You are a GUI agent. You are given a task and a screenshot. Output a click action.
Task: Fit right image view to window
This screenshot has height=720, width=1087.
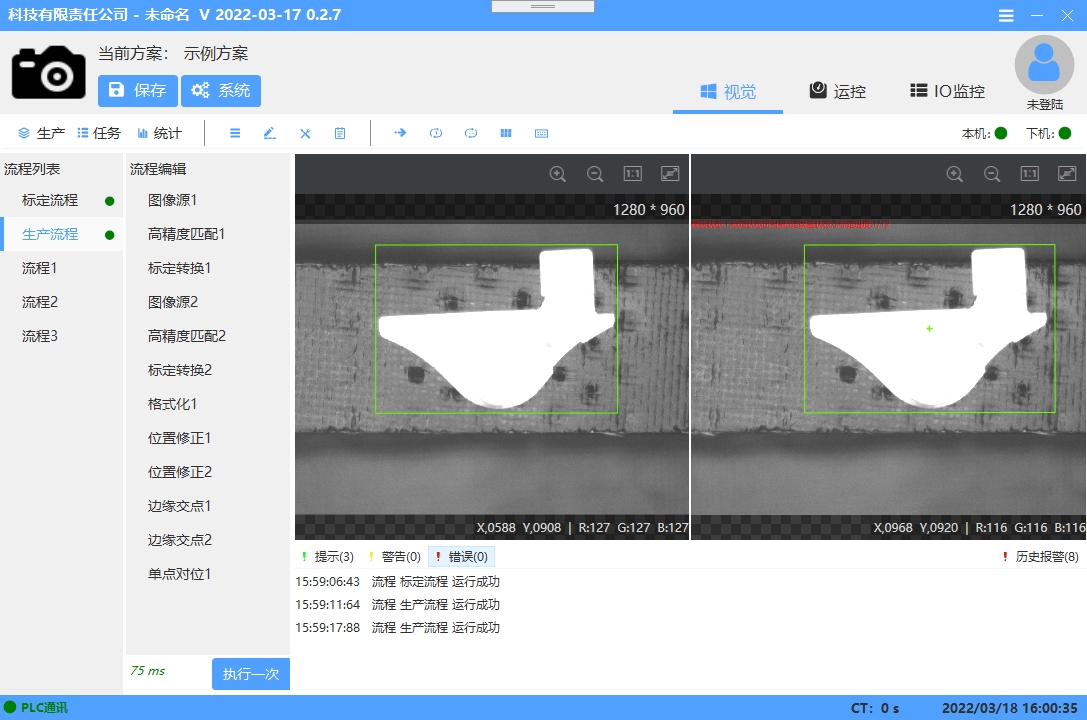1067,173
